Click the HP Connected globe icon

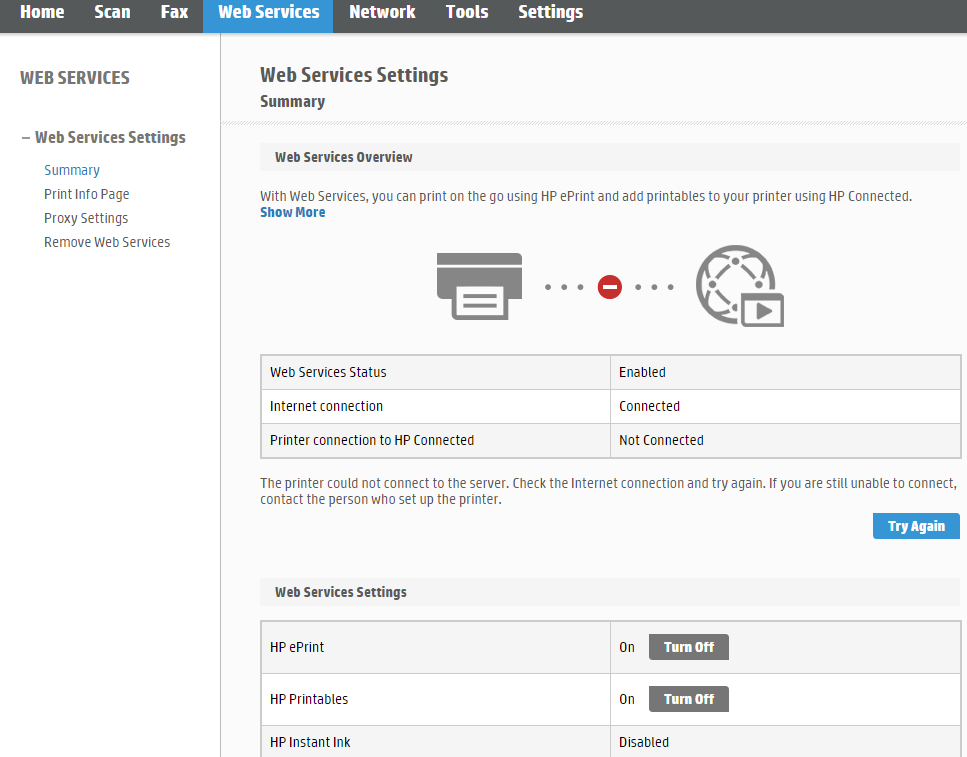click(x=739, y=287)
